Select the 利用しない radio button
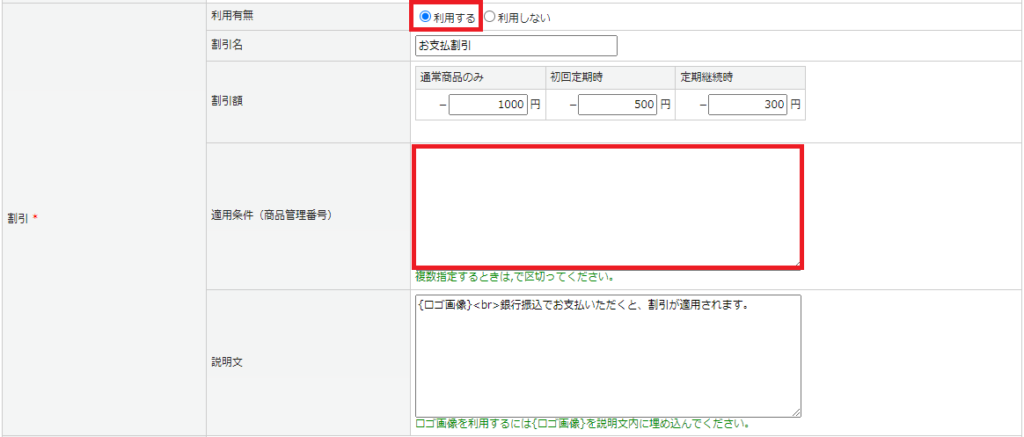This screenshot has height=437, width=1024. 489,18
